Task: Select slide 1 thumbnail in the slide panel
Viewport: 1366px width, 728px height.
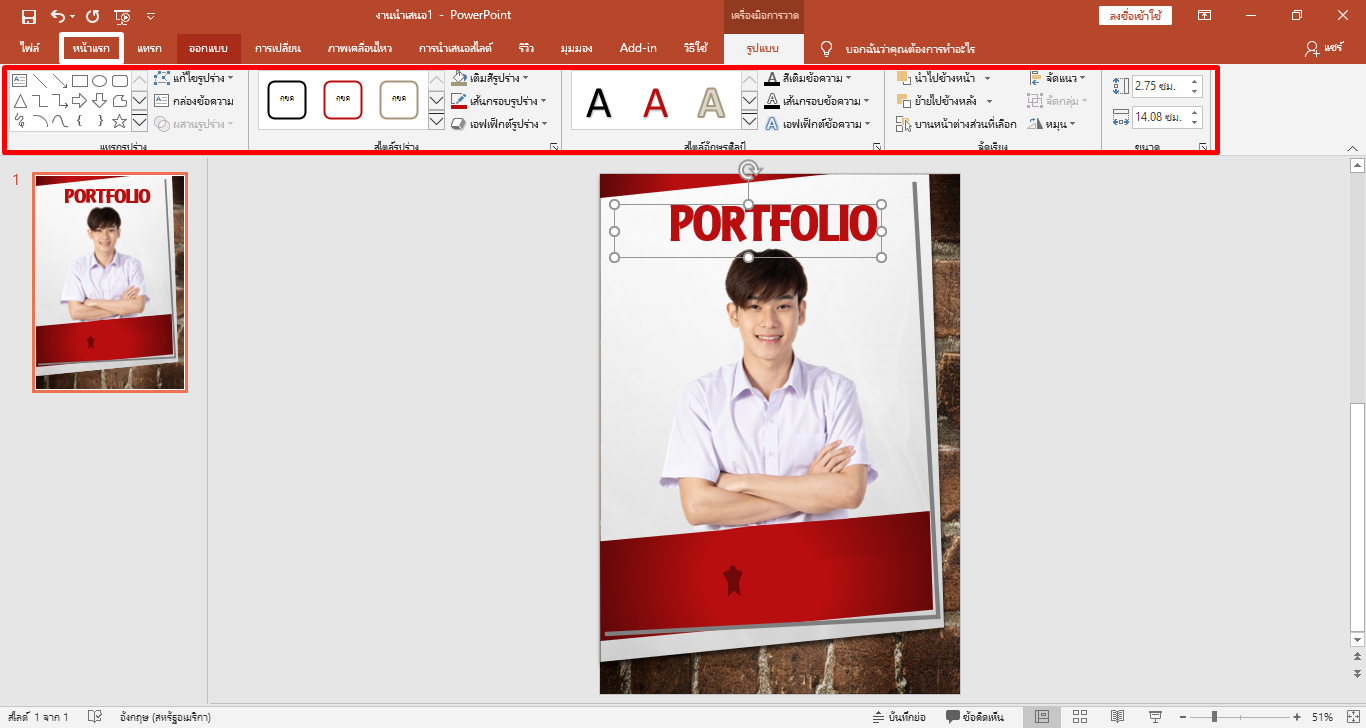Action: click(x=110, y=282)
